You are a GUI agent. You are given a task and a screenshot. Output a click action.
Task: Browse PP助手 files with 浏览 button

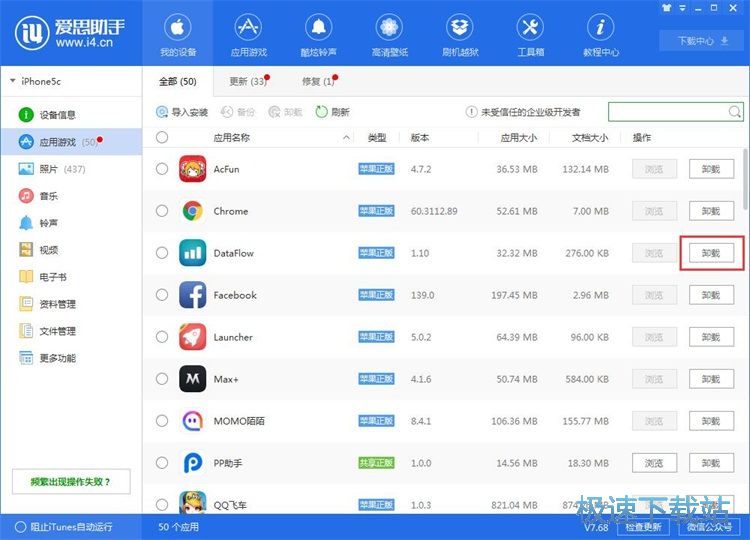coord(654,463)
